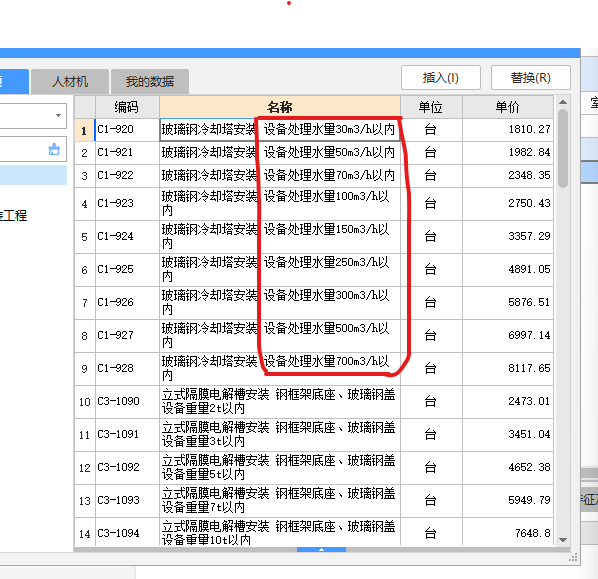Select code cell C1-924

pos(127,237)
